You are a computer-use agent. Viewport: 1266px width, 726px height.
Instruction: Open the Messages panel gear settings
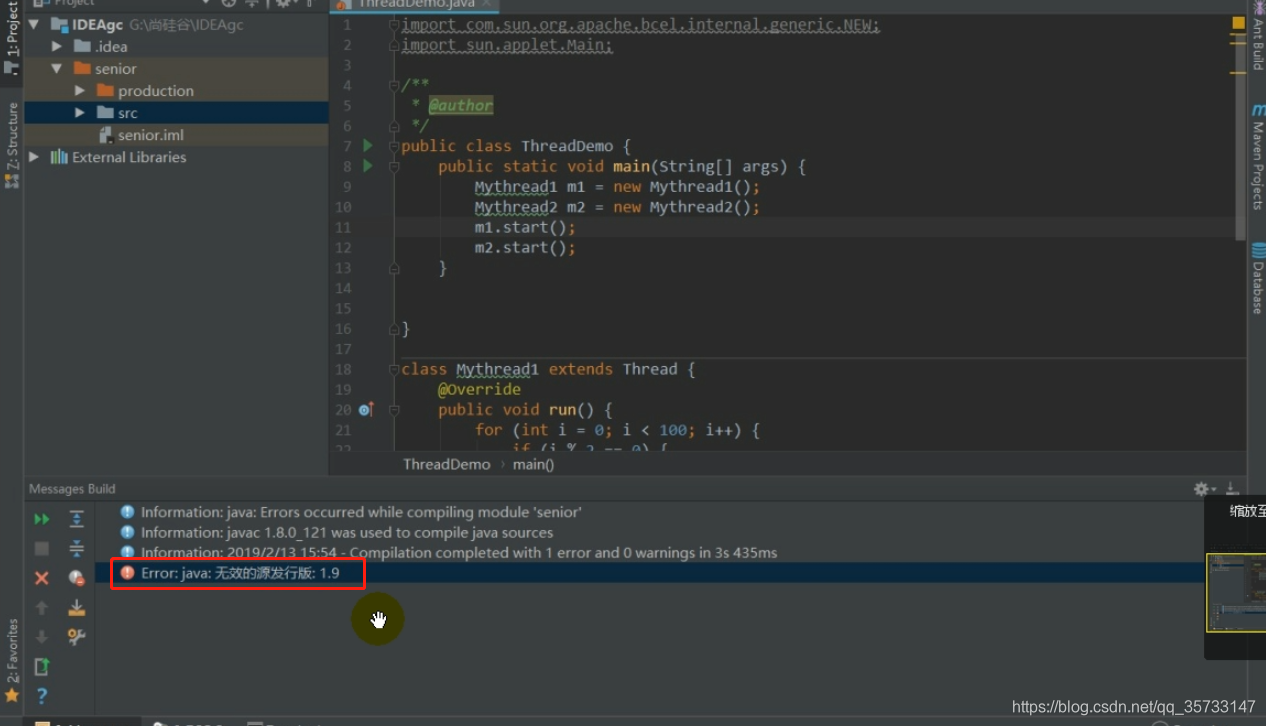pyautogui.click(x=1203, y=489)
